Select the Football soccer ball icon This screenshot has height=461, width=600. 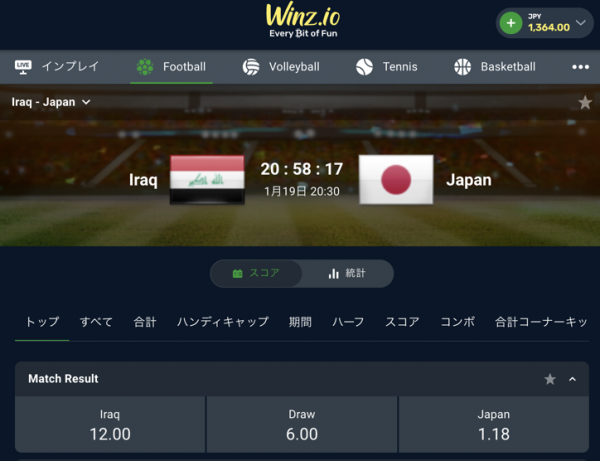tap(145, 67)
